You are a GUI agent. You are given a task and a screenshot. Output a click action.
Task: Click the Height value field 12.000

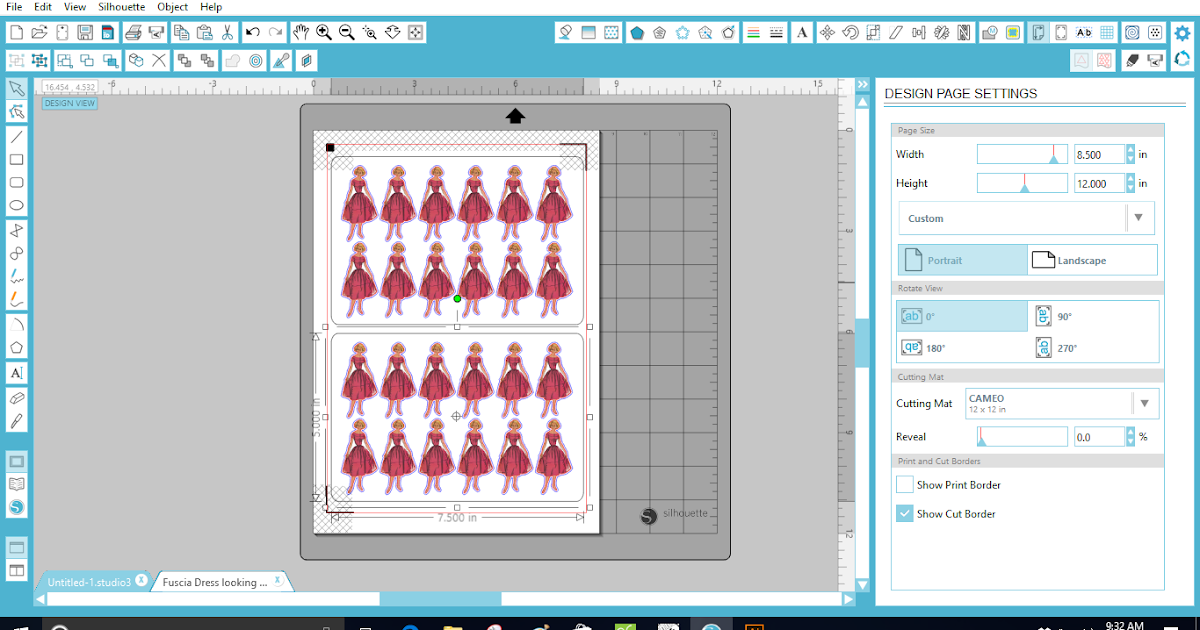(x=1098, y=184)
